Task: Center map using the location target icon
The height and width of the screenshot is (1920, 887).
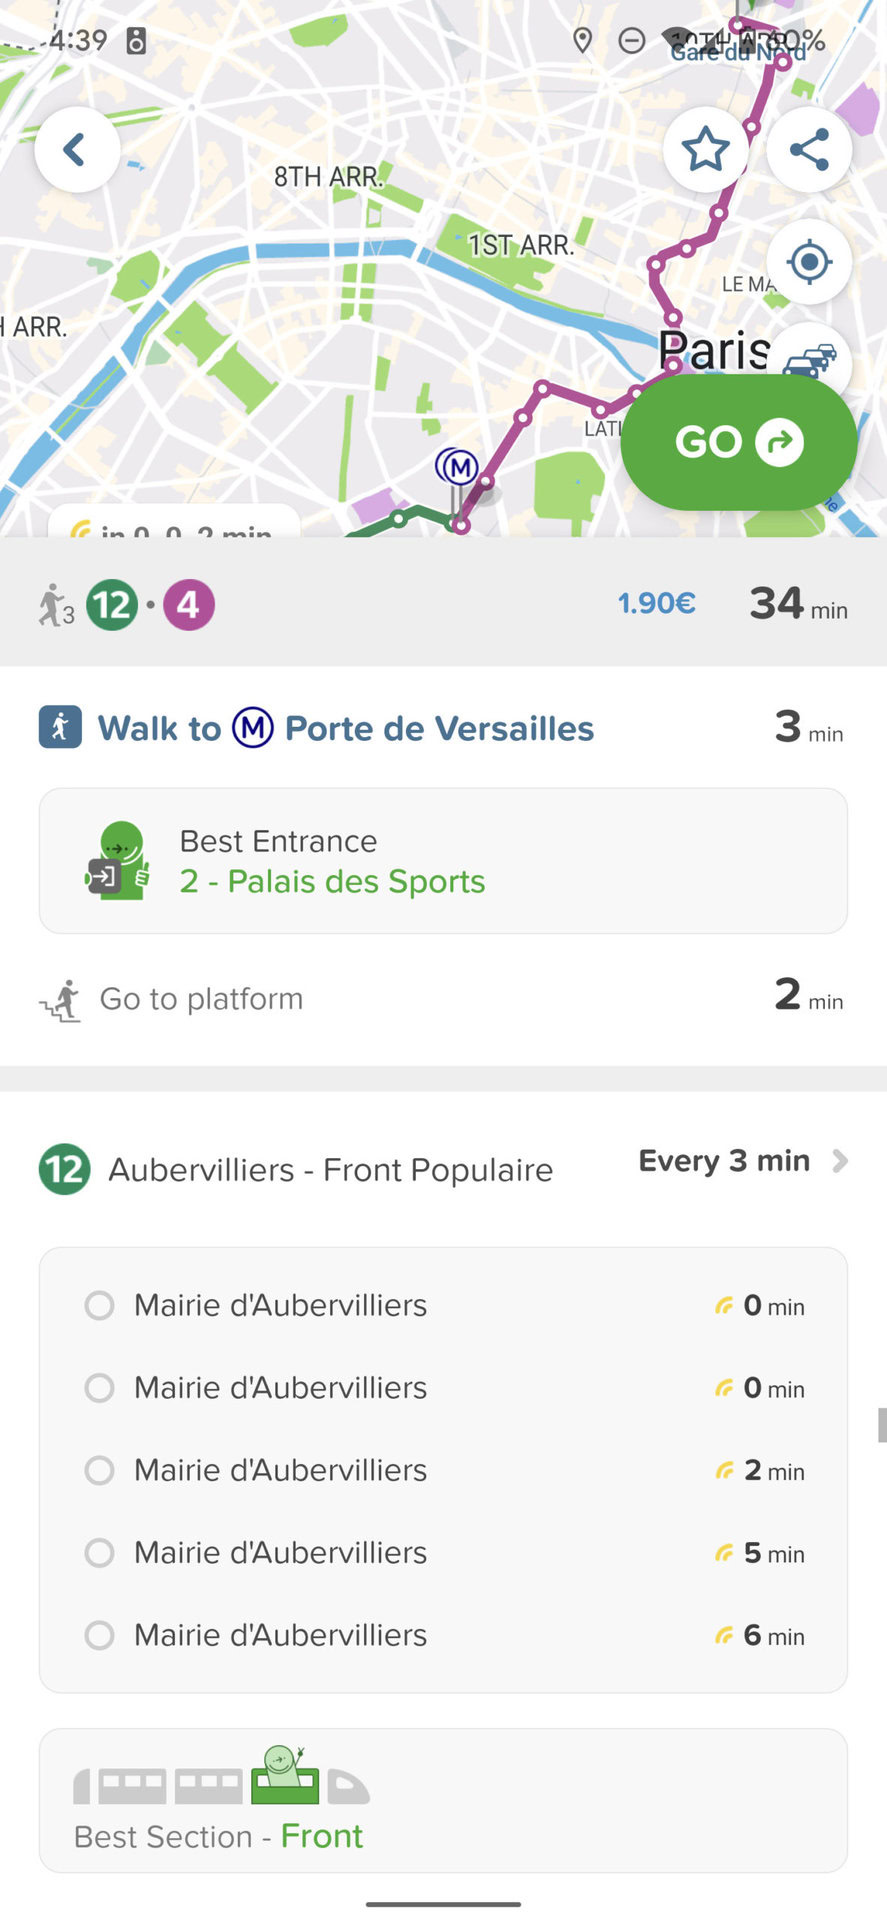Action: tap(809, 262)
